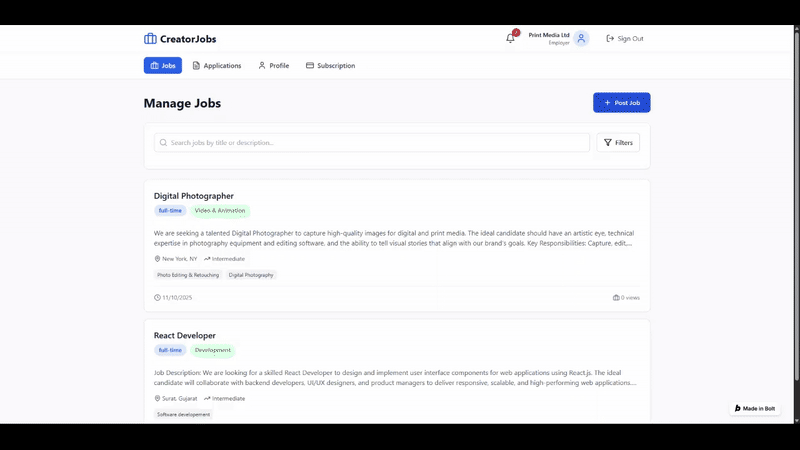Open the Subscription tab
Screen dimensions: 800x450
pyautogui.click(x=331, y=65)
